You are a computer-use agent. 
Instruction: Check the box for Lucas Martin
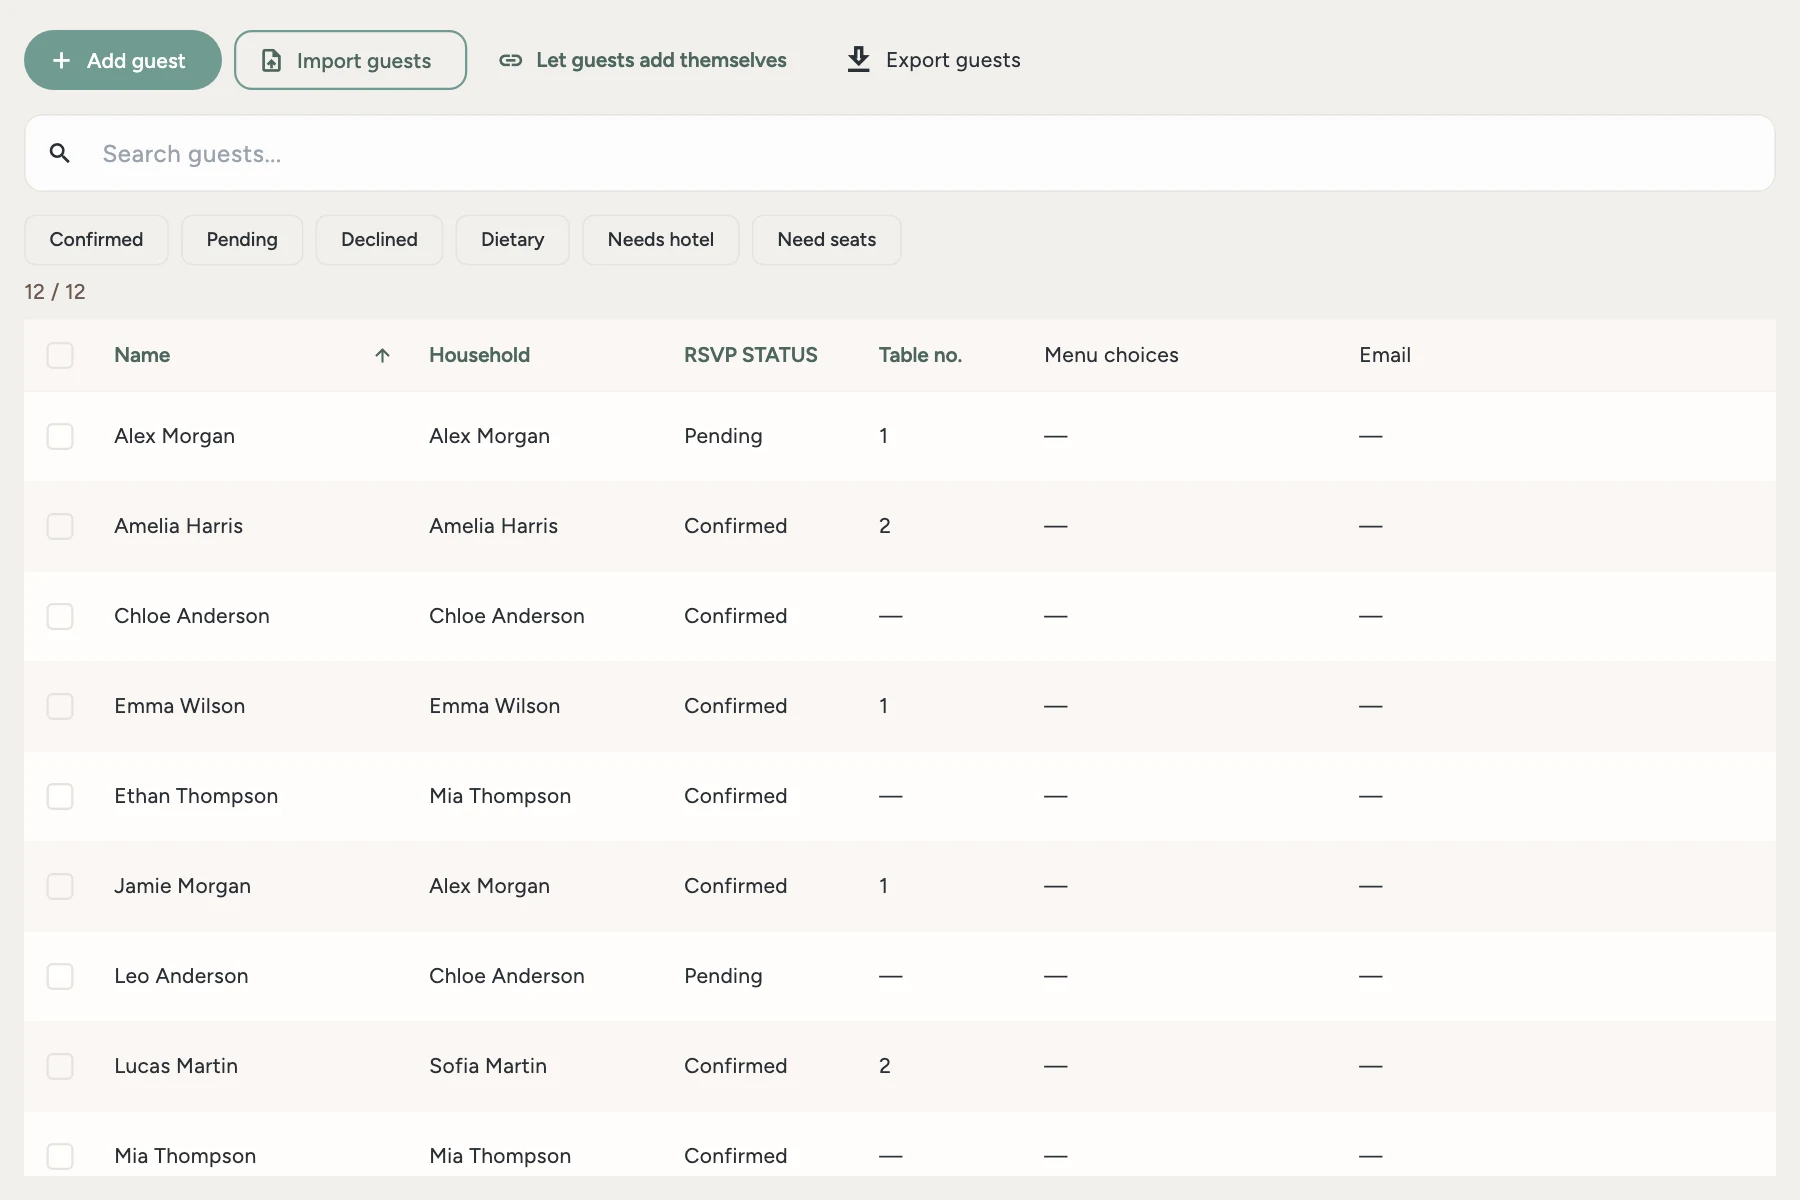point(60,1066)
